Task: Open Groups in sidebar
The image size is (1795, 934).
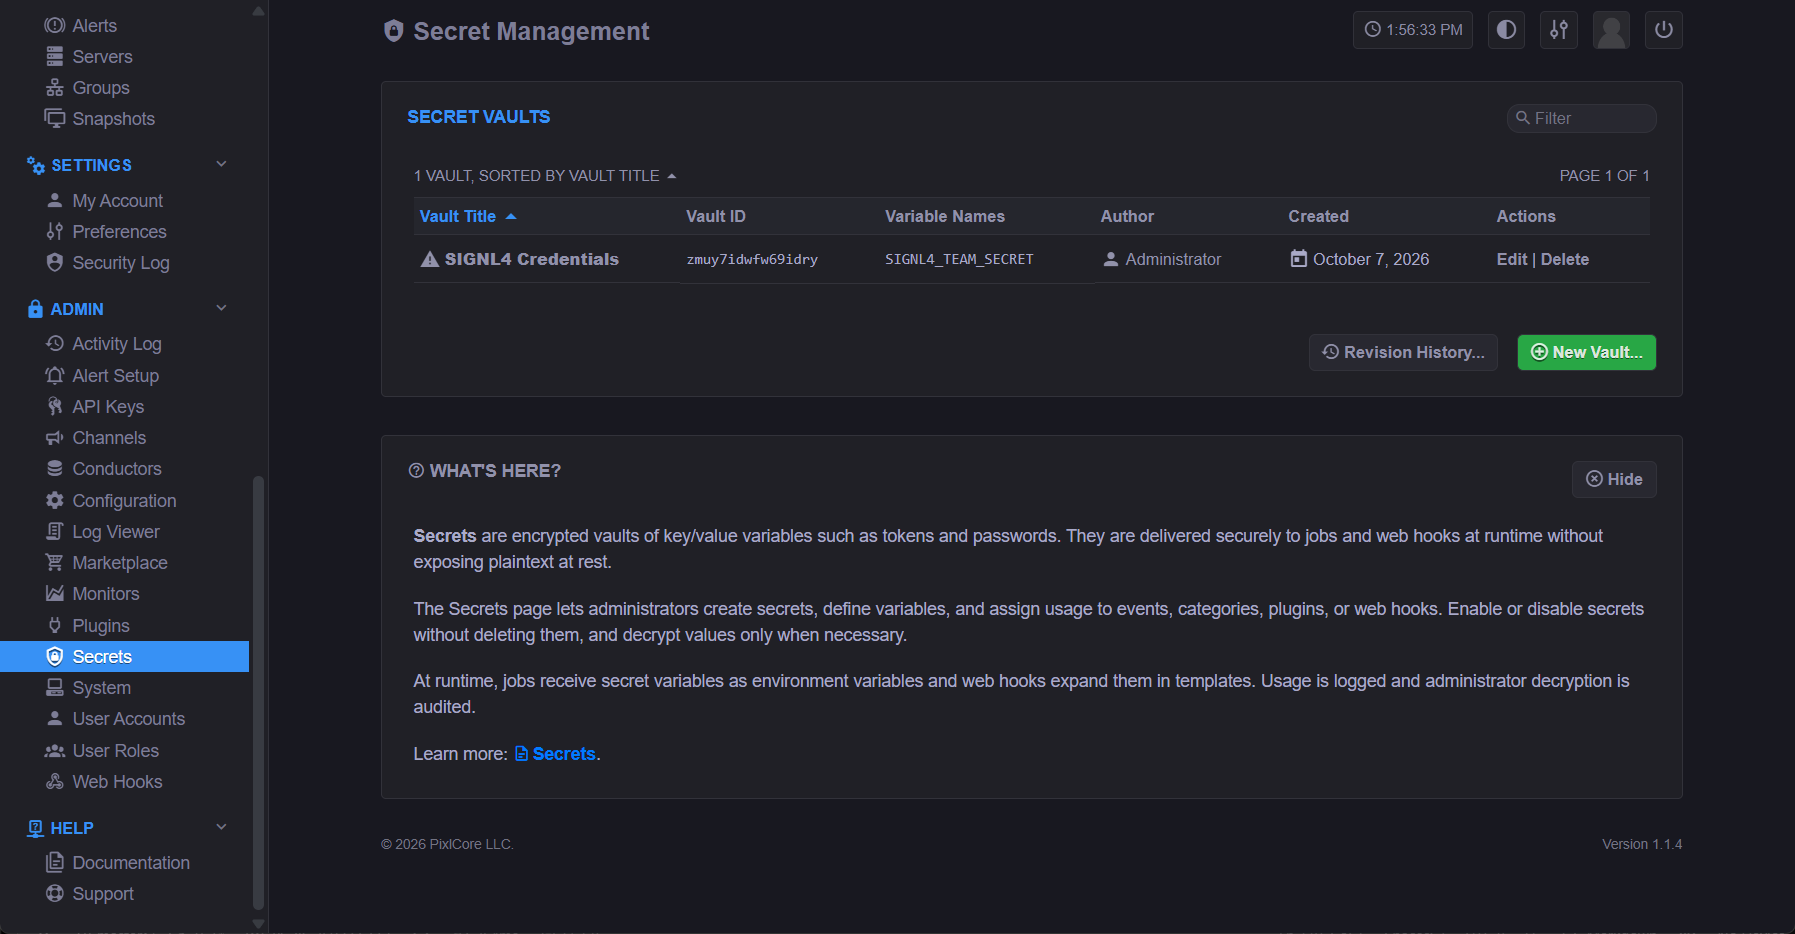Action: [x=101, y=88]
